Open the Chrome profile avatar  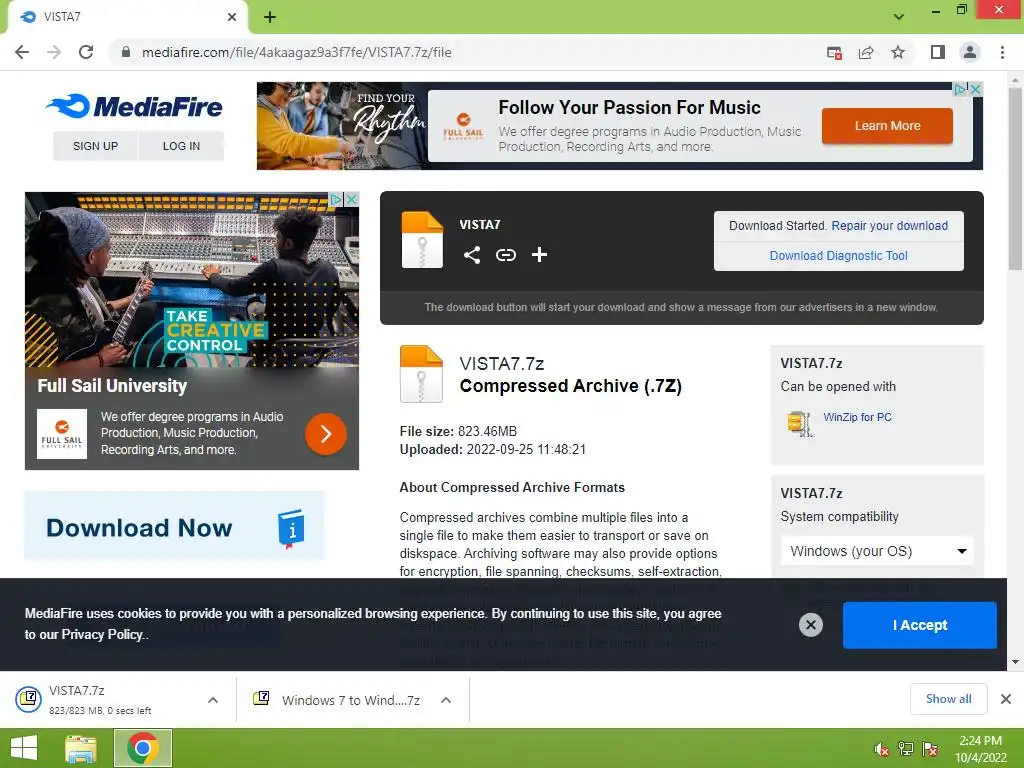tap(970, 52)
